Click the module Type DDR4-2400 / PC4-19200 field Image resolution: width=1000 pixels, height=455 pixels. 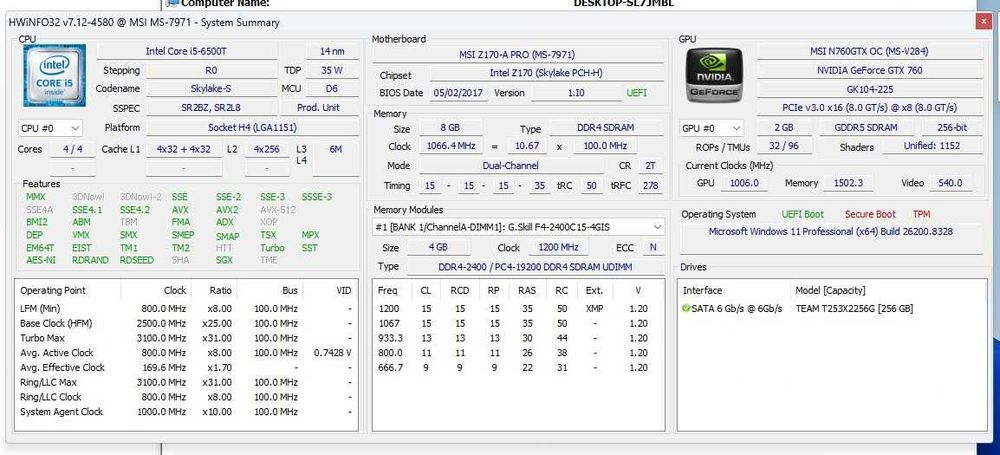(534, 267)
